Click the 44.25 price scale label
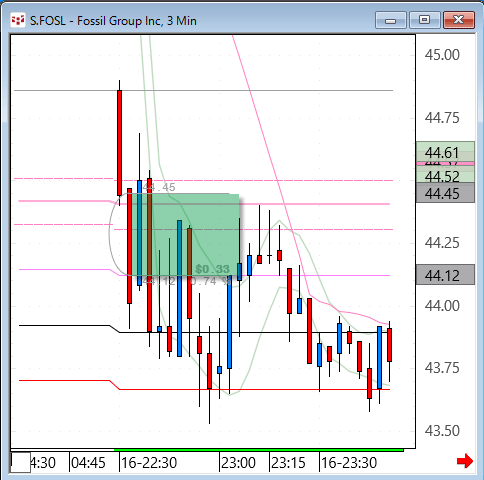 coord(442,243)
